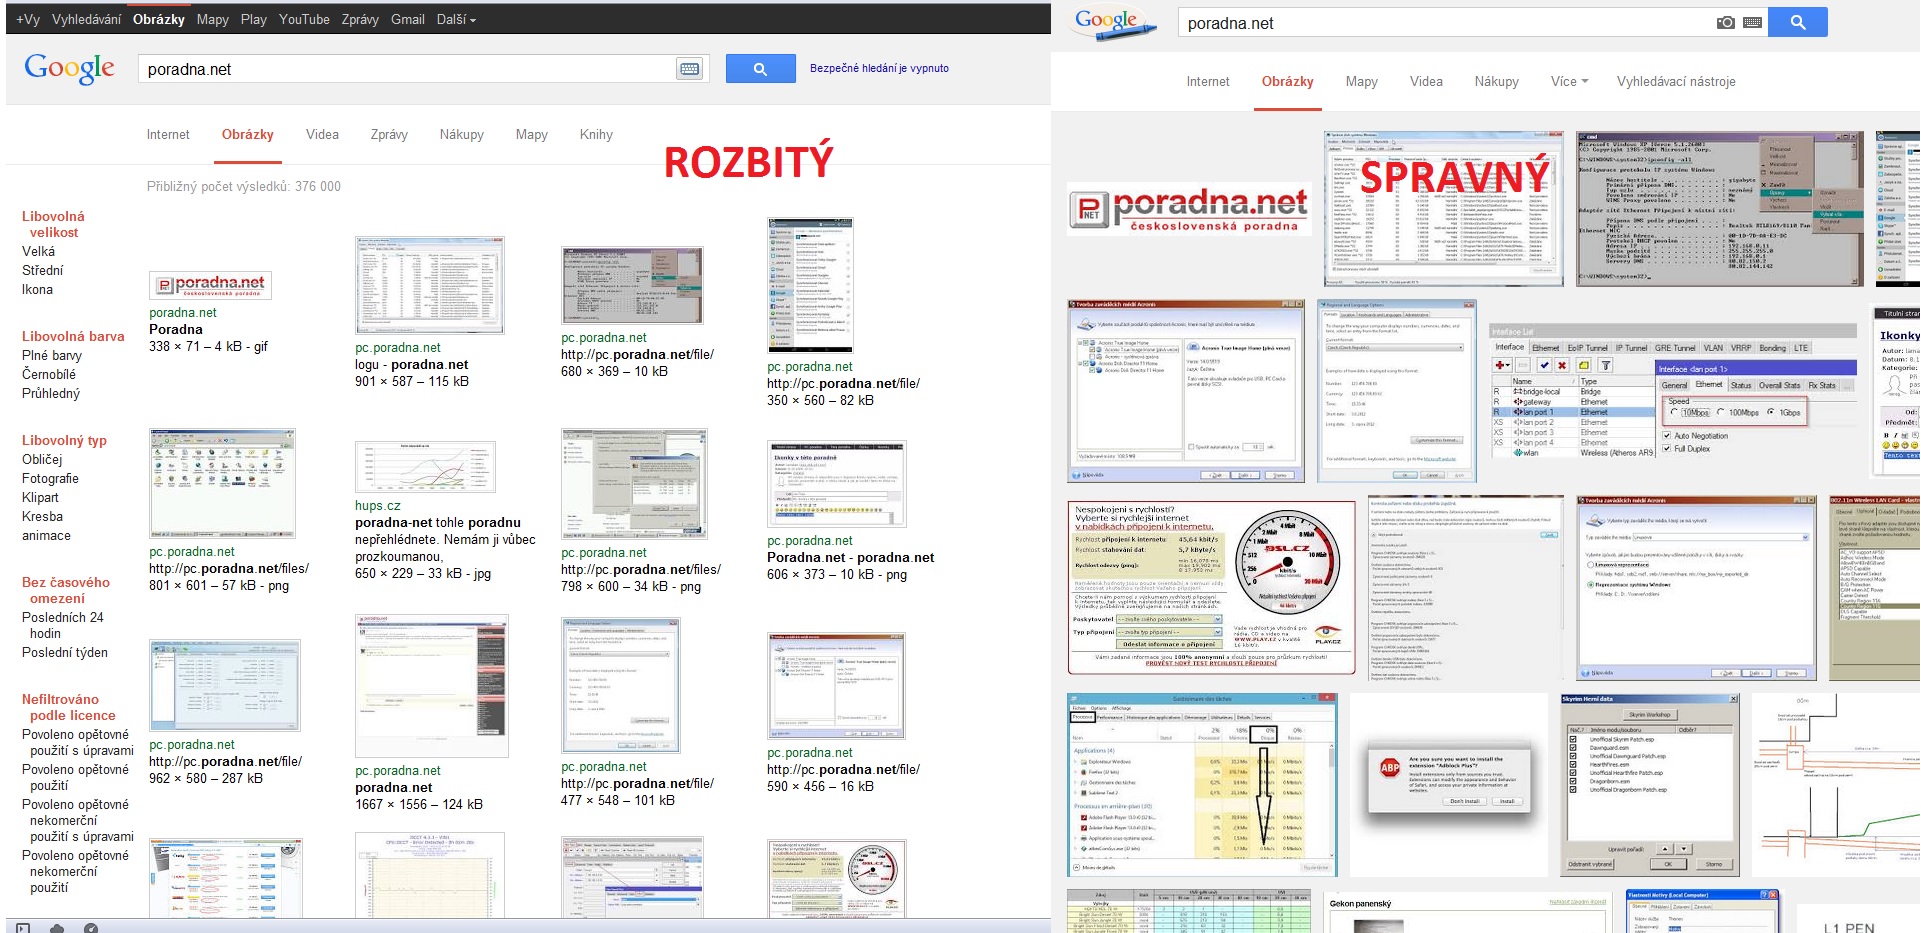Choose the 'Plné barvy' color filter
The image size is (1921, 933).
(x=52, y=355)
